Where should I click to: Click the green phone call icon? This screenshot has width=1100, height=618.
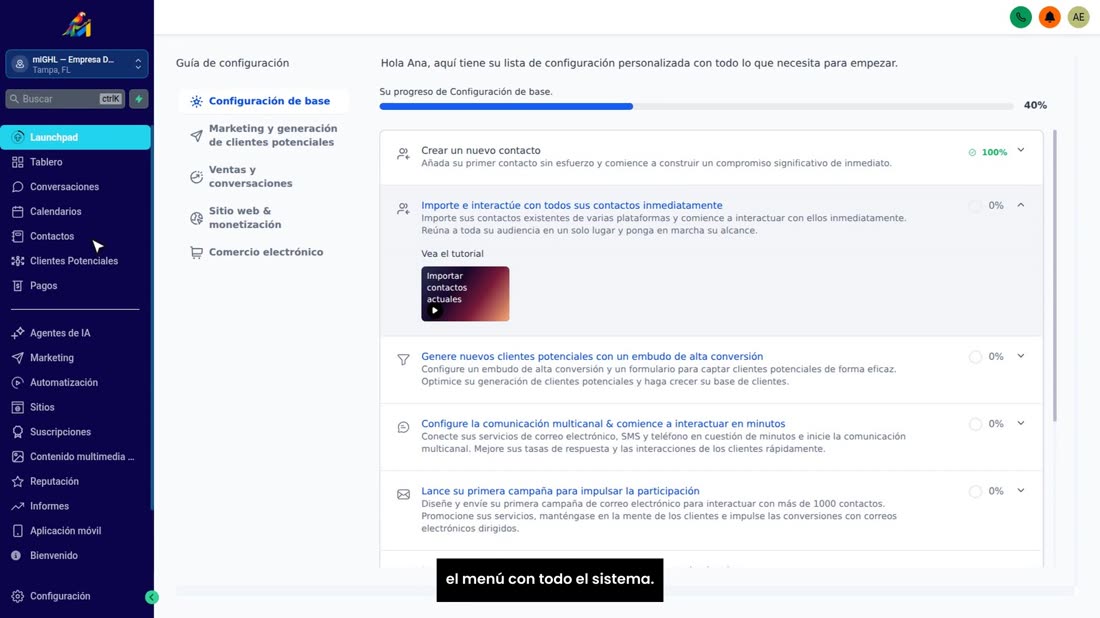(x=1020, y=17)
